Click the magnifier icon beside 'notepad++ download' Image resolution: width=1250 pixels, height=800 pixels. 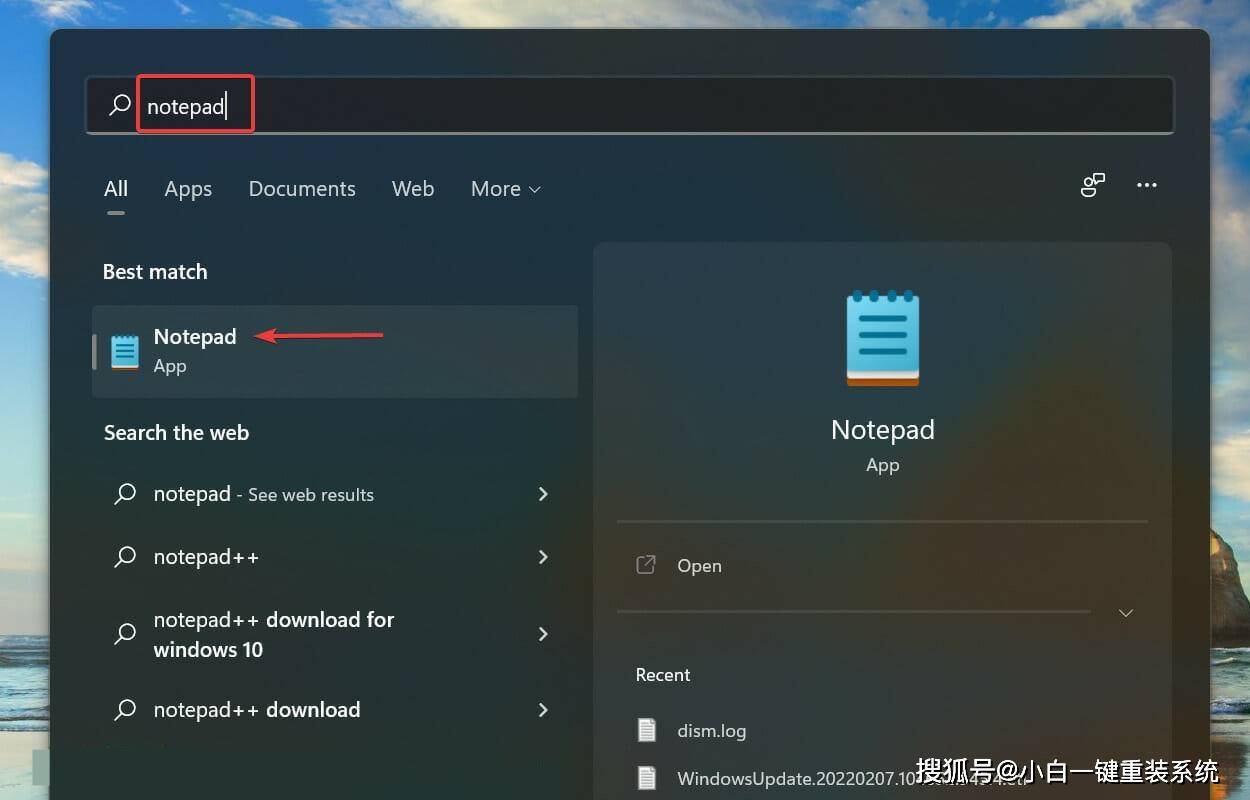125,710
